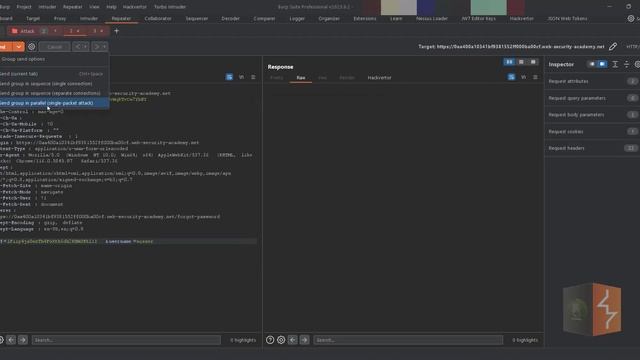The width and height of the screenshot is (640, 360).
Task: Click the Cancel button
Action: tap(54, 47)
